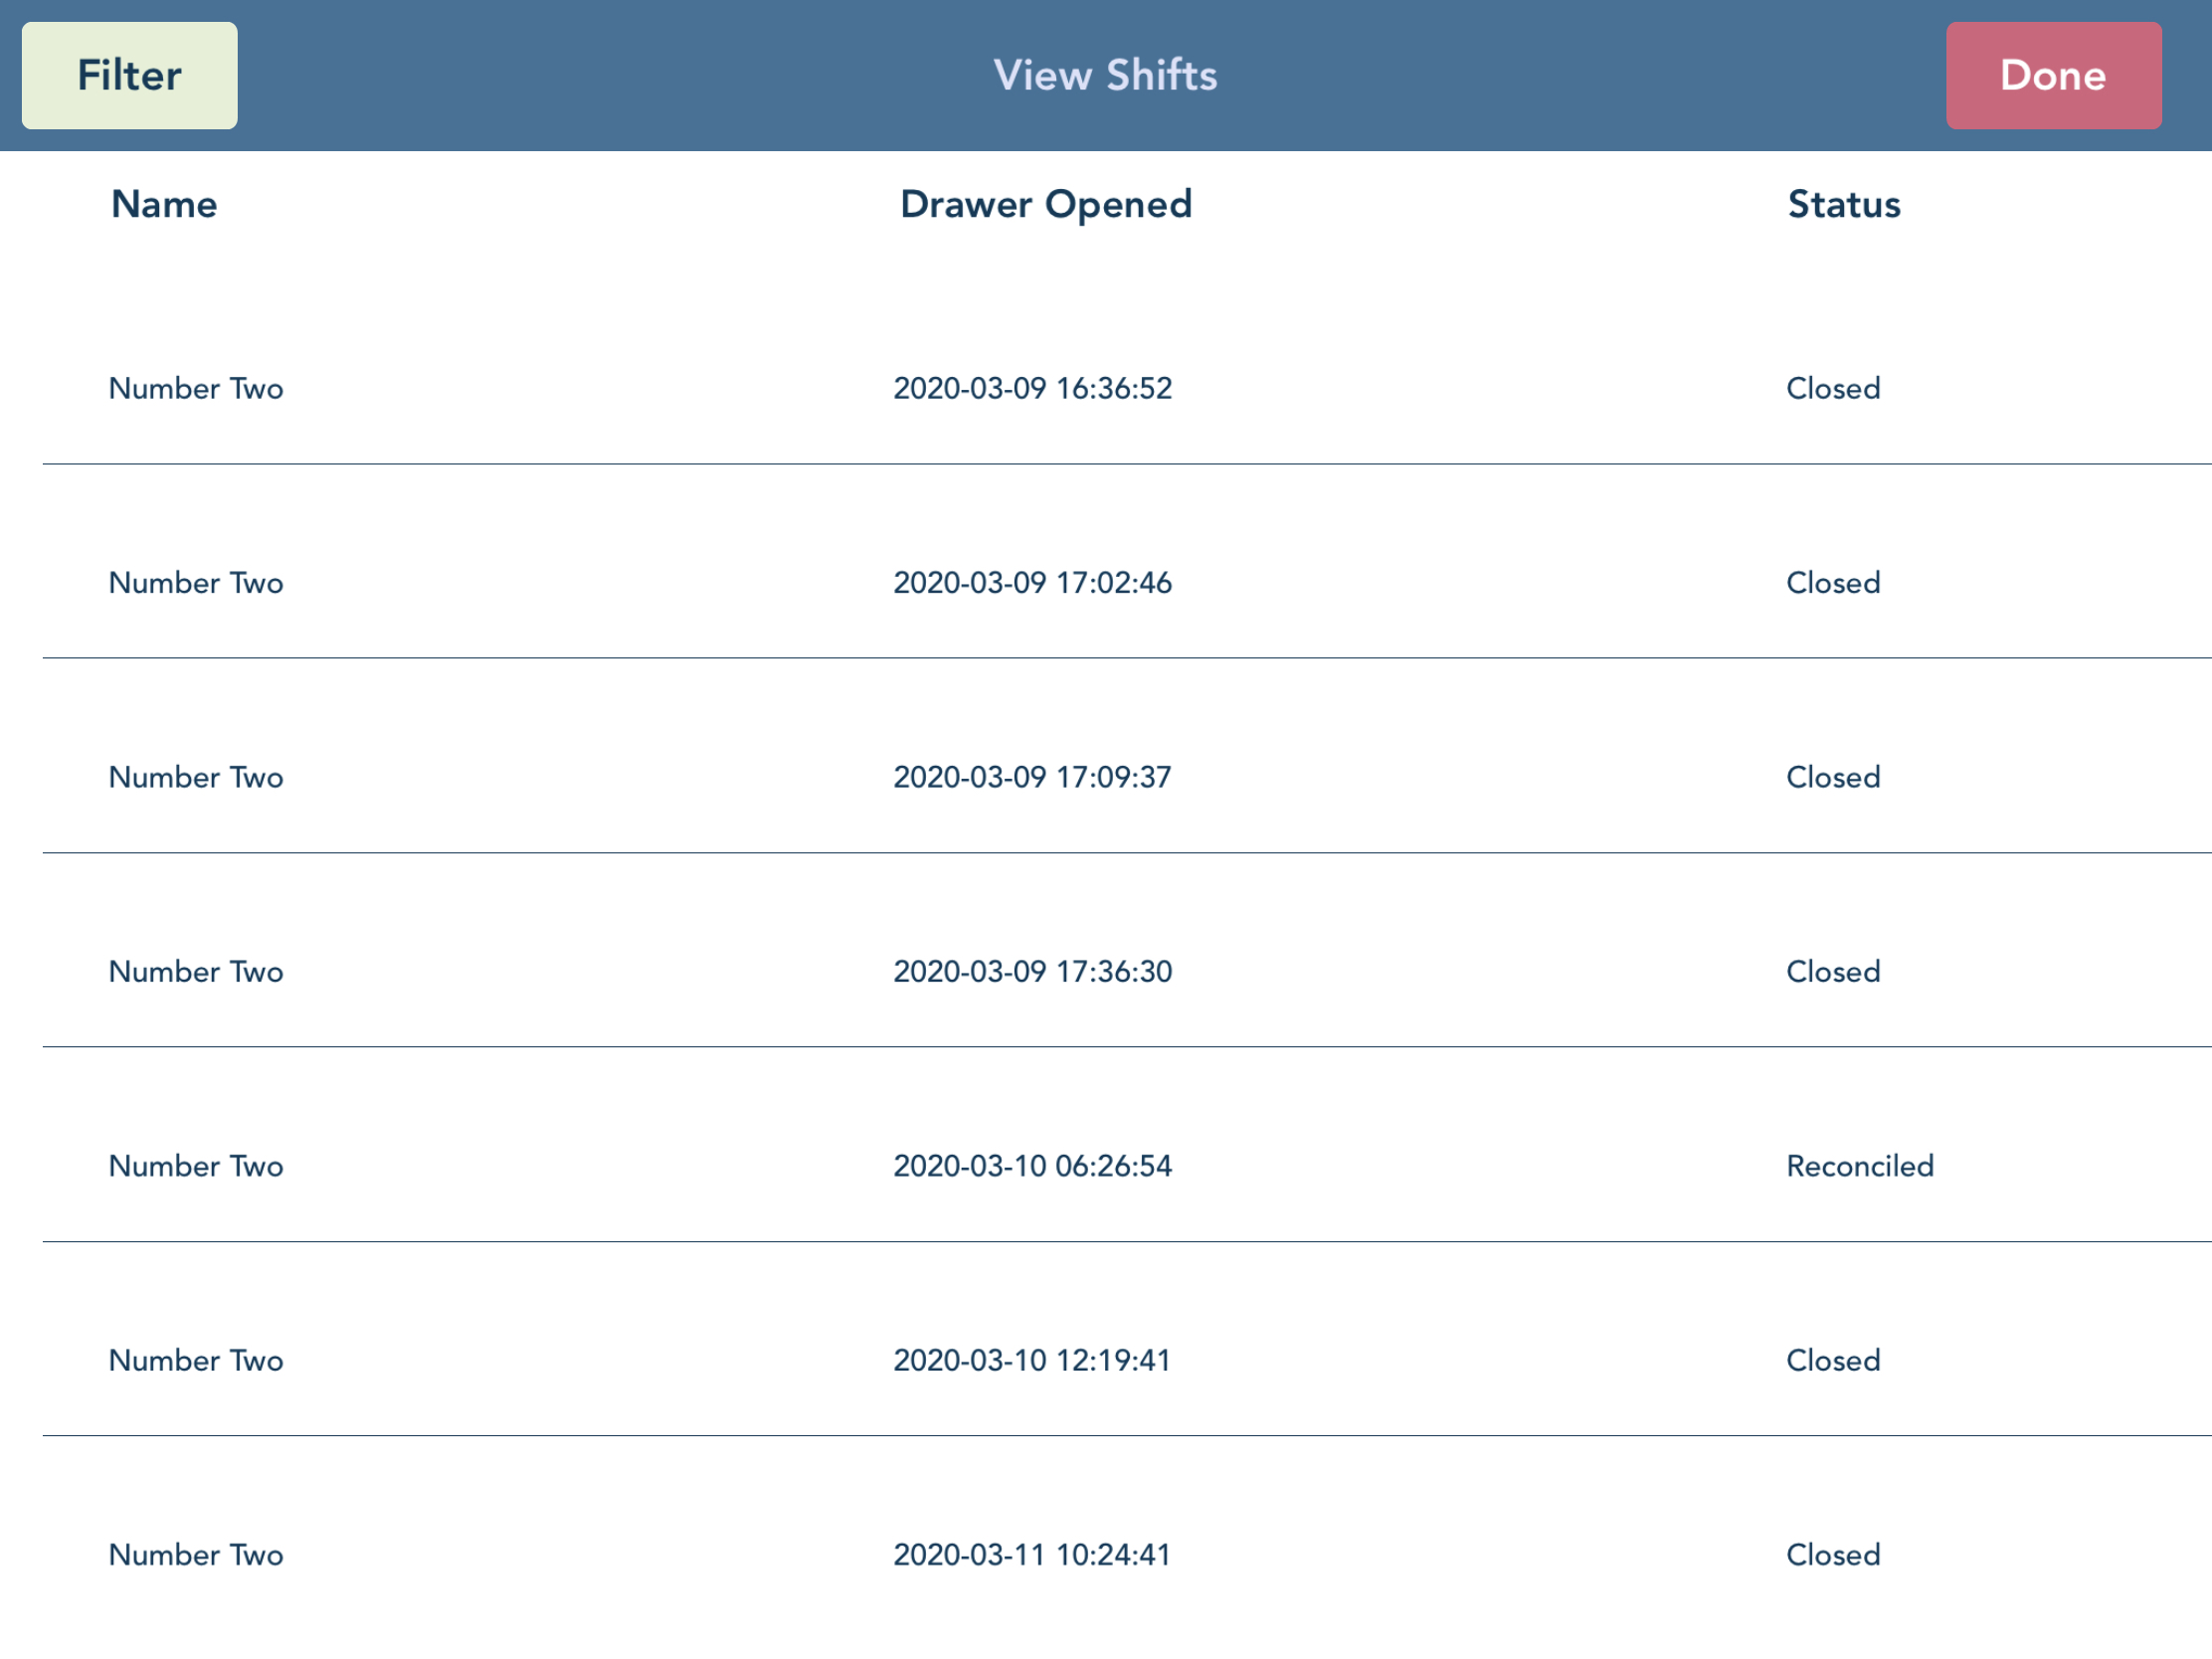This screenshot has height=1659, width=2212.
Task: Click the View Shifts title
Action: tap(1105, 76)
